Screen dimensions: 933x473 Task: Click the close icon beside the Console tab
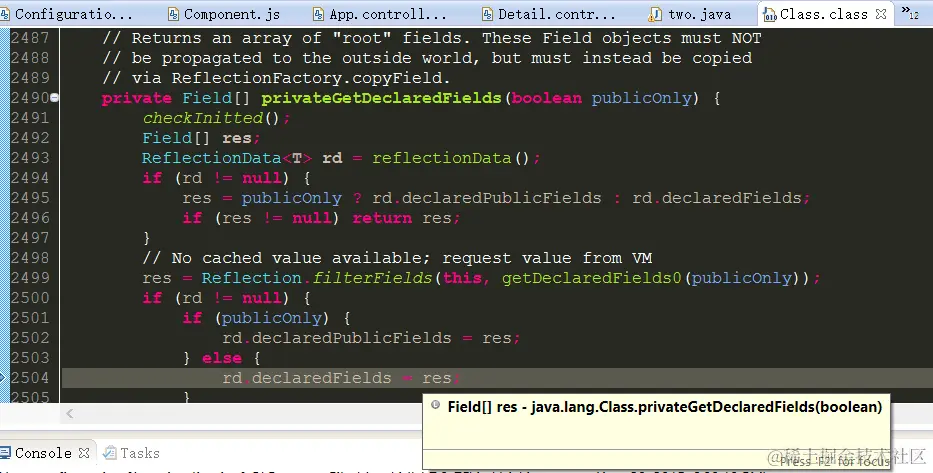(x=84, y=453)
